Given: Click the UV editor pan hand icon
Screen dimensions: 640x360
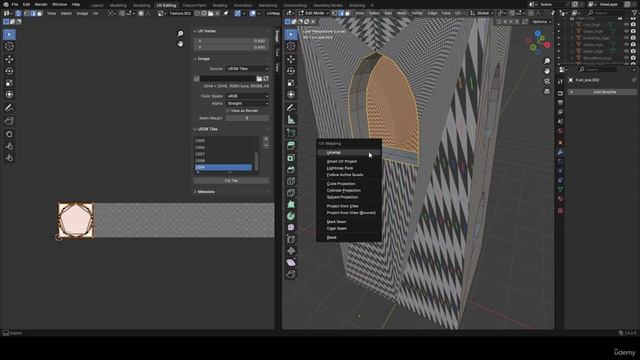Looking at the screenshot, I should 180,44.
